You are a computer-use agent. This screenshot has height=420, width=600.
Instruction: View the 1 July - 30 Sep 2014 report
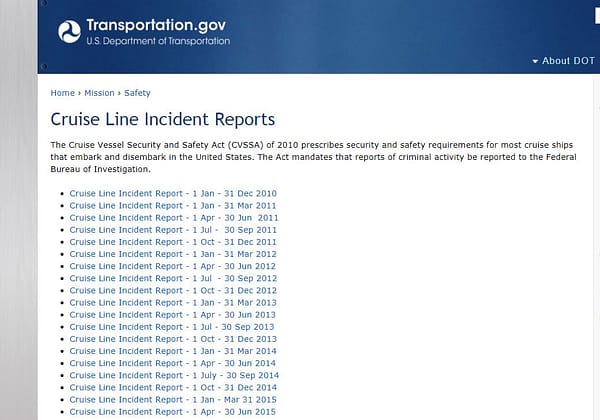(x=175, y=375)
